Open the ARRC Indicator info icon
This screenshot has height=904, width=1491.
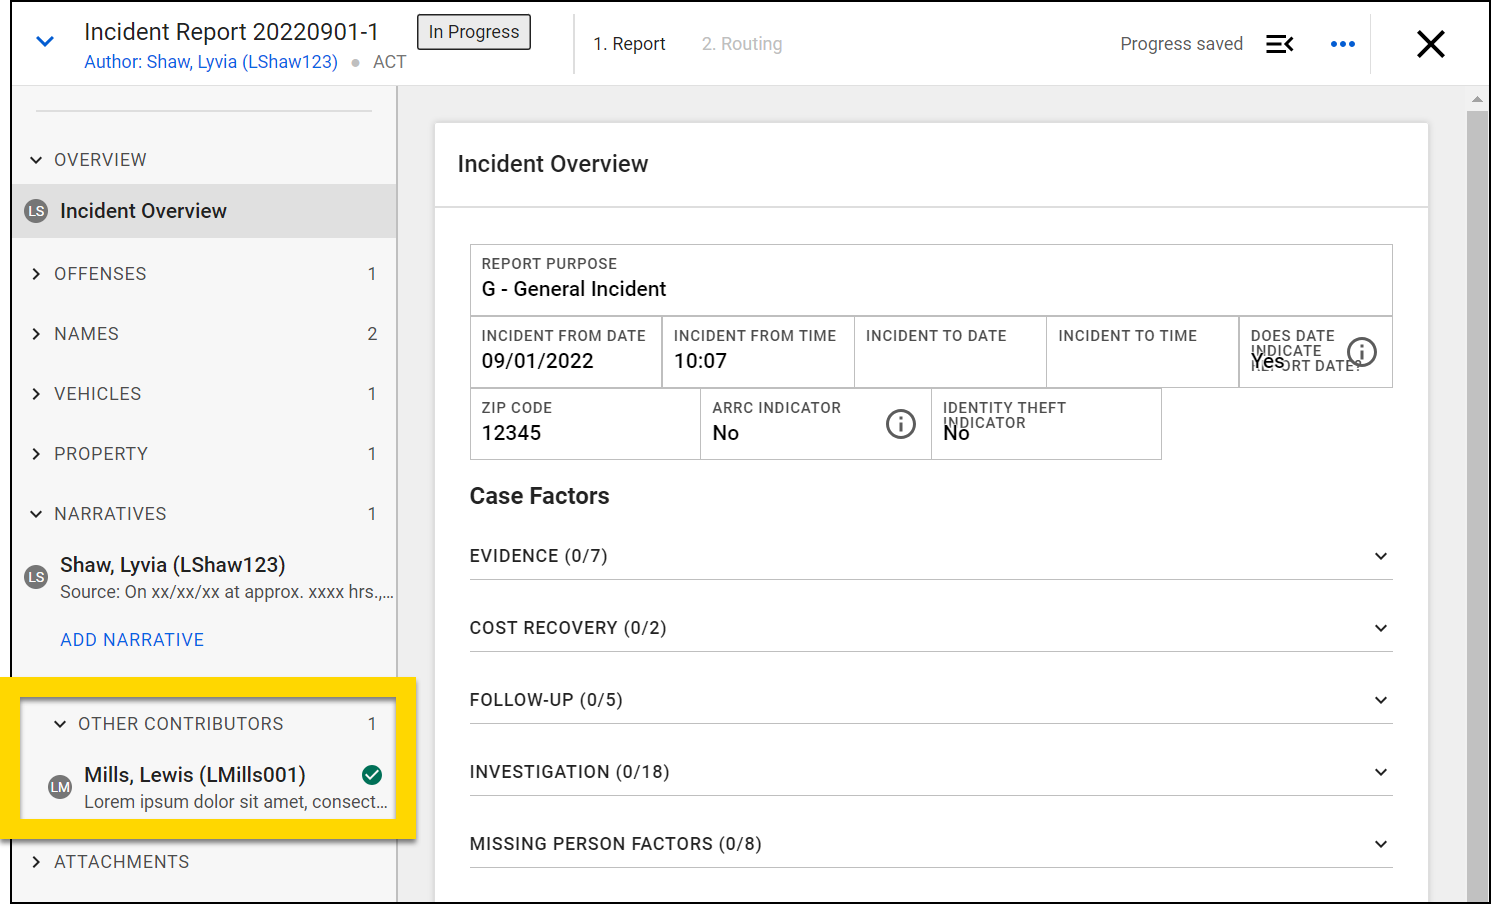tap(901, 424)
